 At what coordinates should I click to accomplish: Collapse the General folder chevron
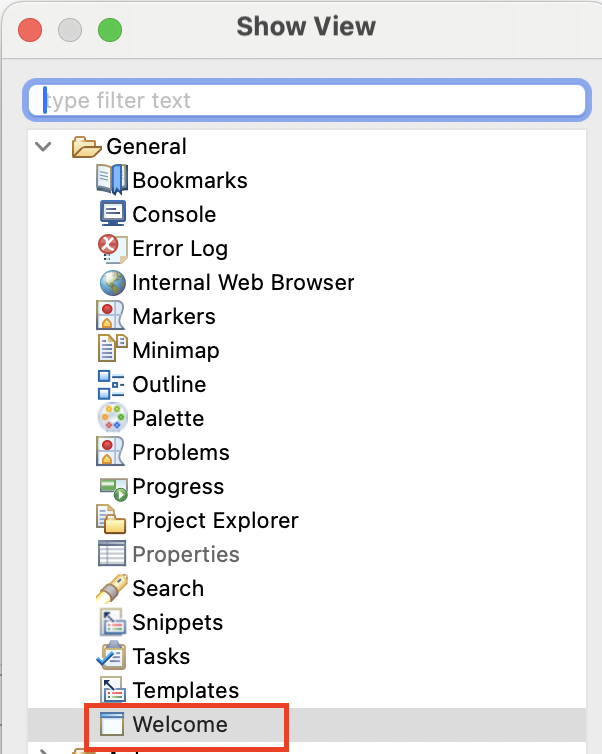[43, 146]
